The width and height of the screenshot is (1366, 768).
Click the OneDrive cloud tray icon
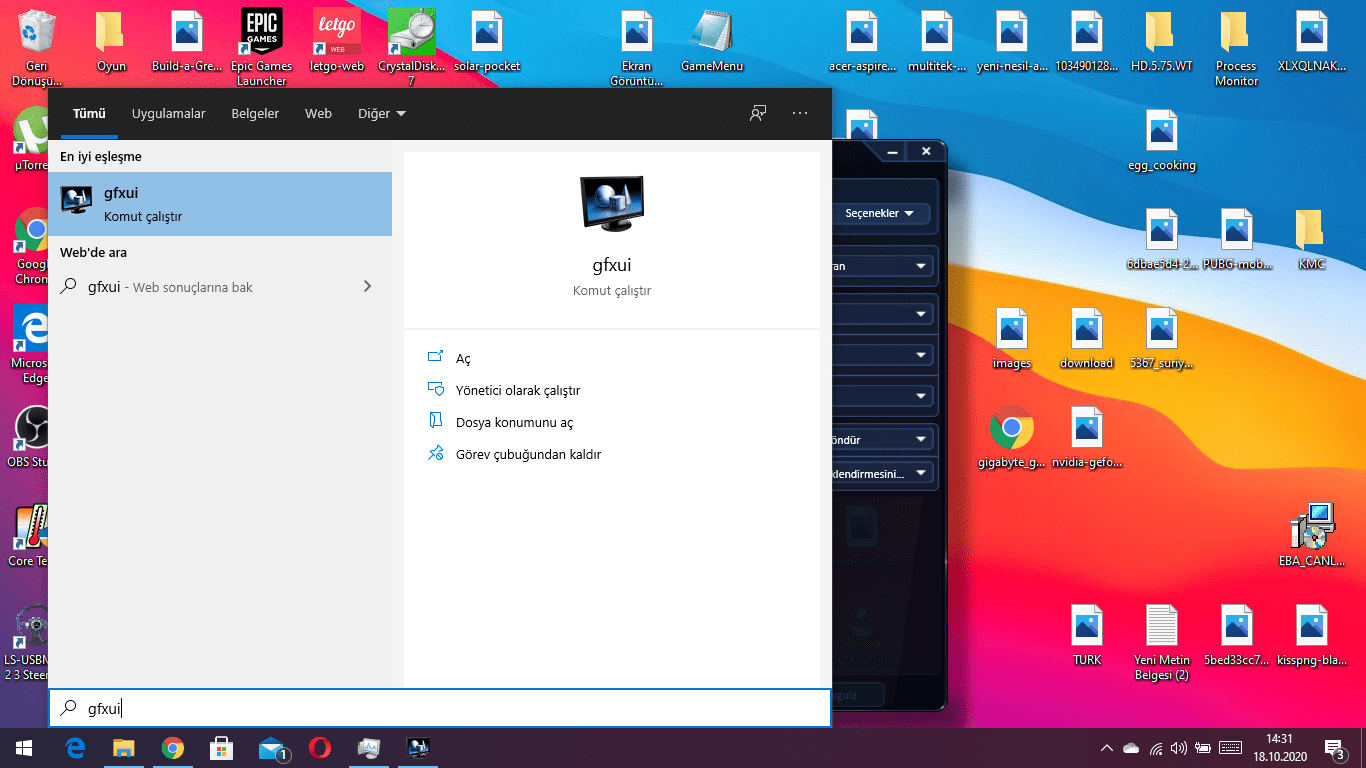1131,747
